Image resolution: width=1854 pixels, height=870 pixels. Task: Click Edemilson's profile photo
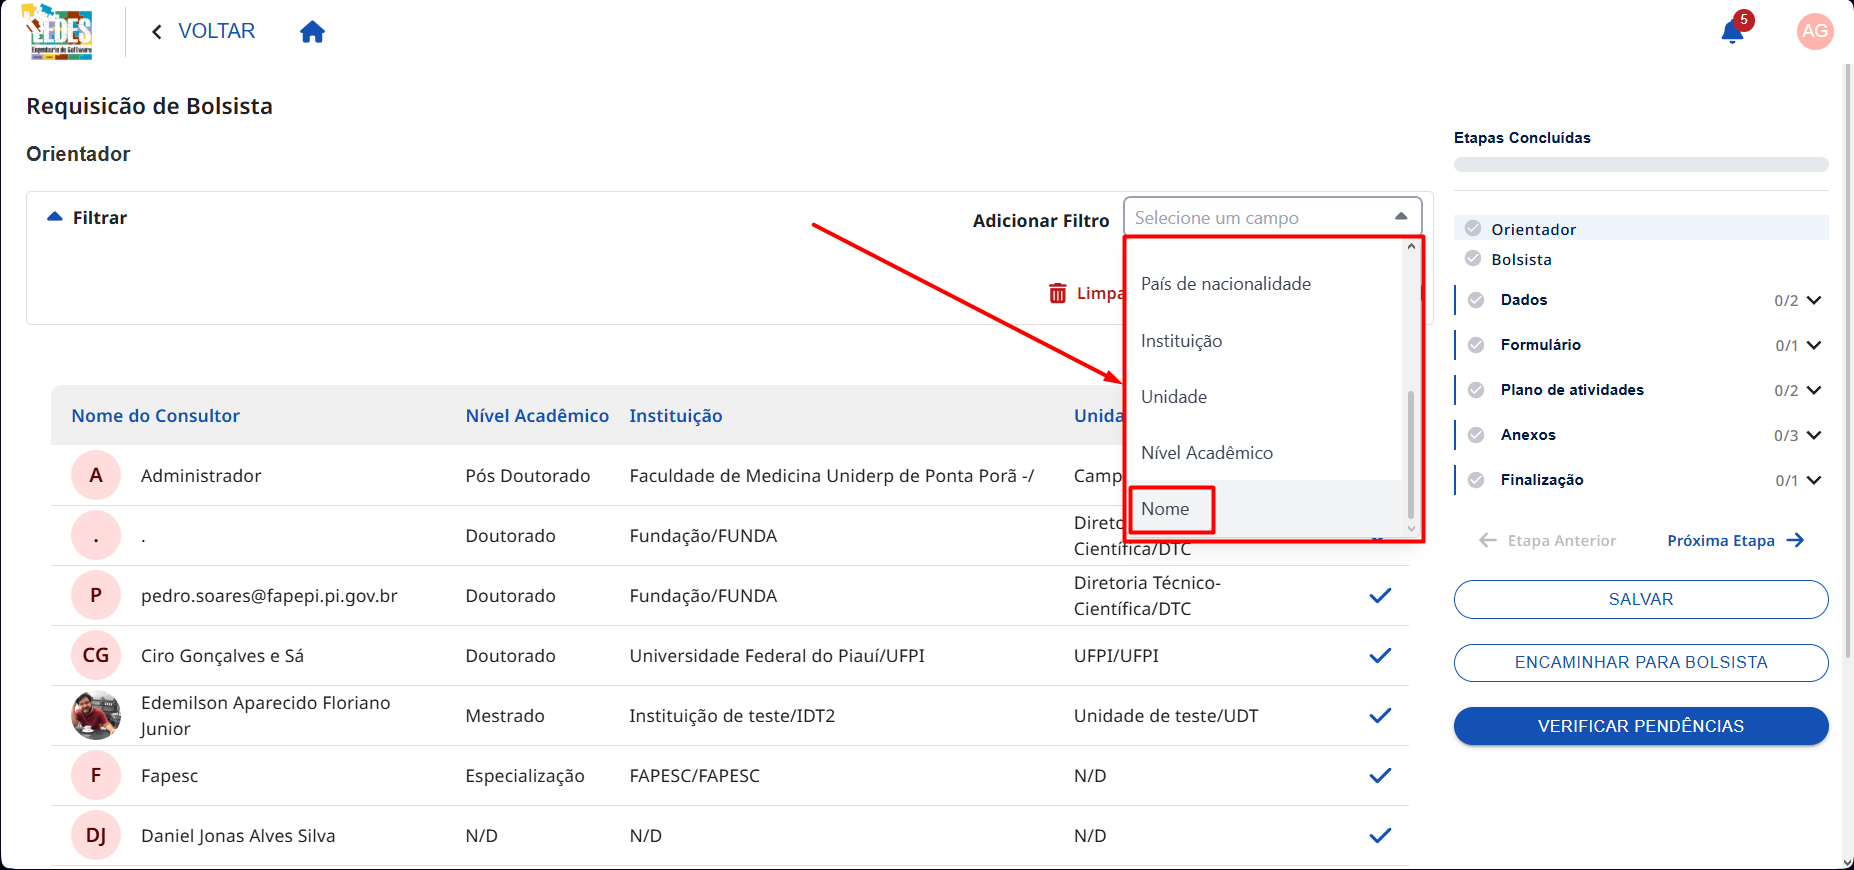[x=96, y=715]
